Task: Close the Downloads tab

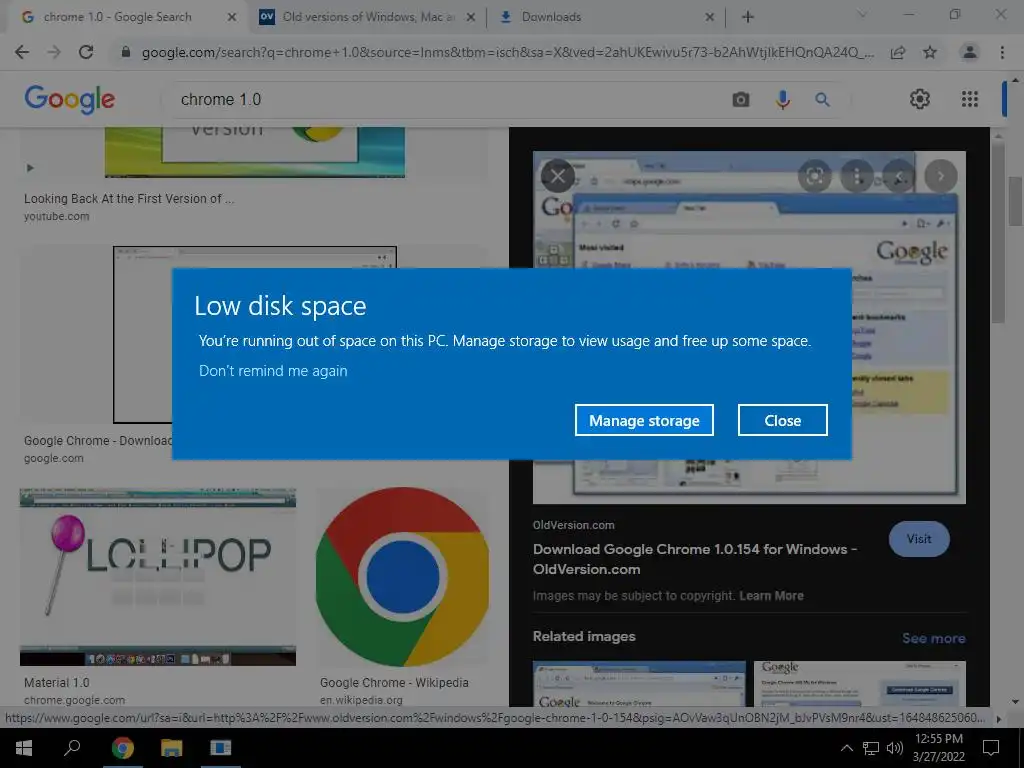Action: click(710, 17)
